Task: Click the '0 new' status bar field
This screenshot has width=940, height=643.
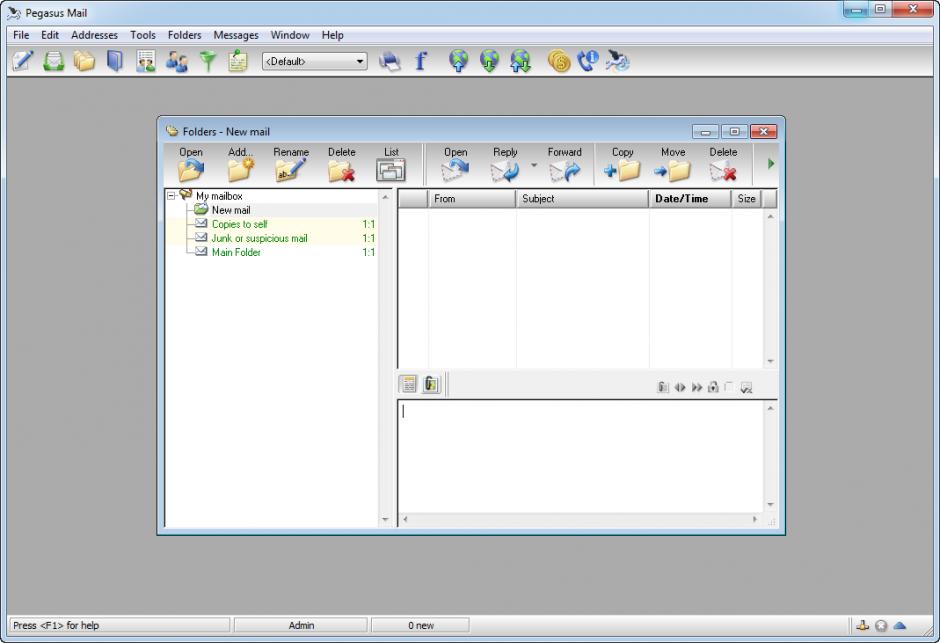Action: coord(420,625)
